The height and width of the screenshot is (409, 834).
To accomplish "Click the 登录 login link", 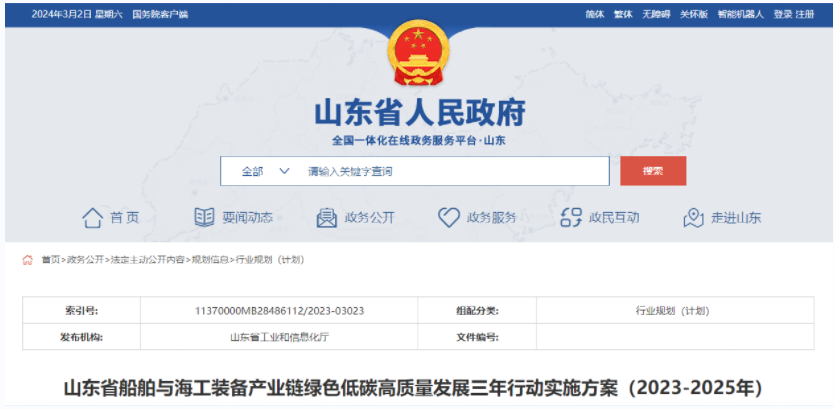I will pyautogui.click(x=783, y=14).
